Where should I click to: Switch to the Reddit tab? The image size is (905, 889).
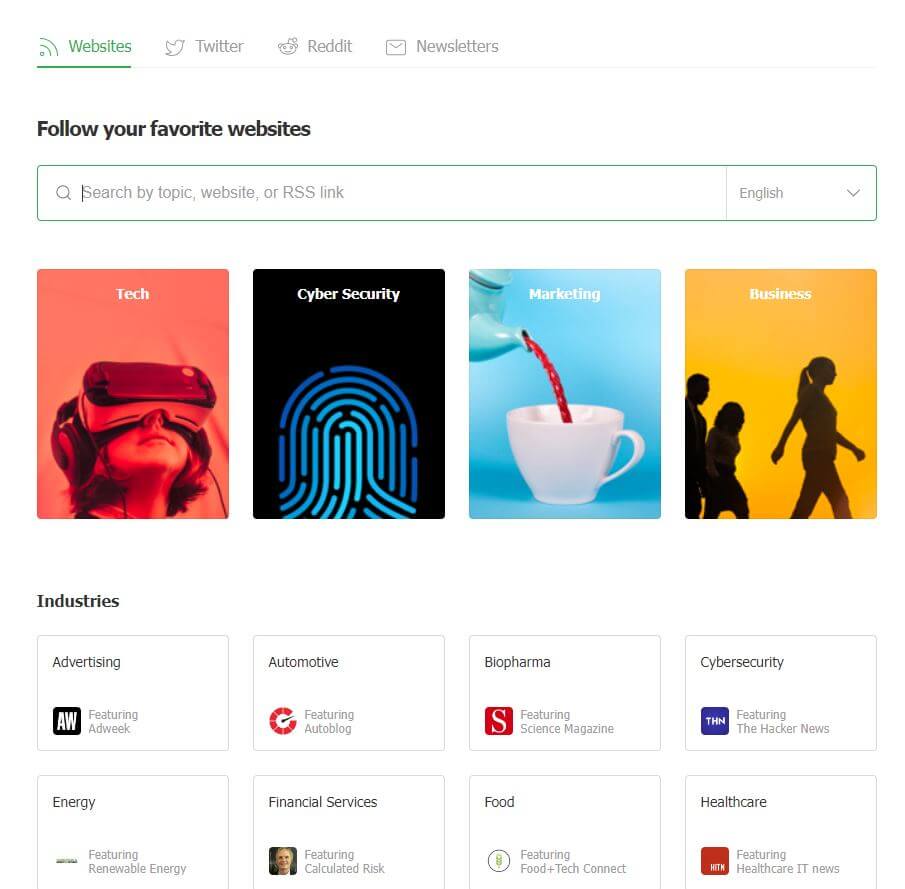pos(315,47)
